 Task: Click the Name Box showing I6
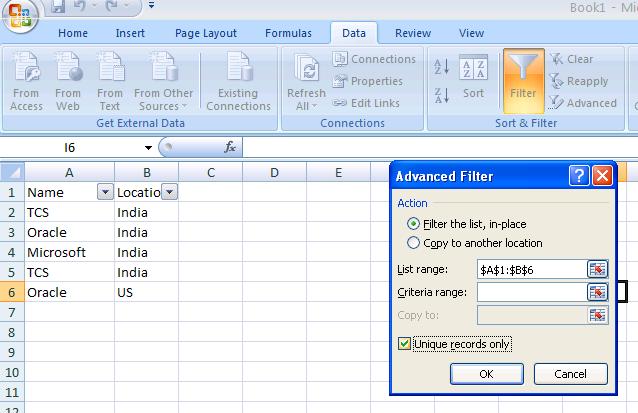pyautogui.click(x=70, y=147)
